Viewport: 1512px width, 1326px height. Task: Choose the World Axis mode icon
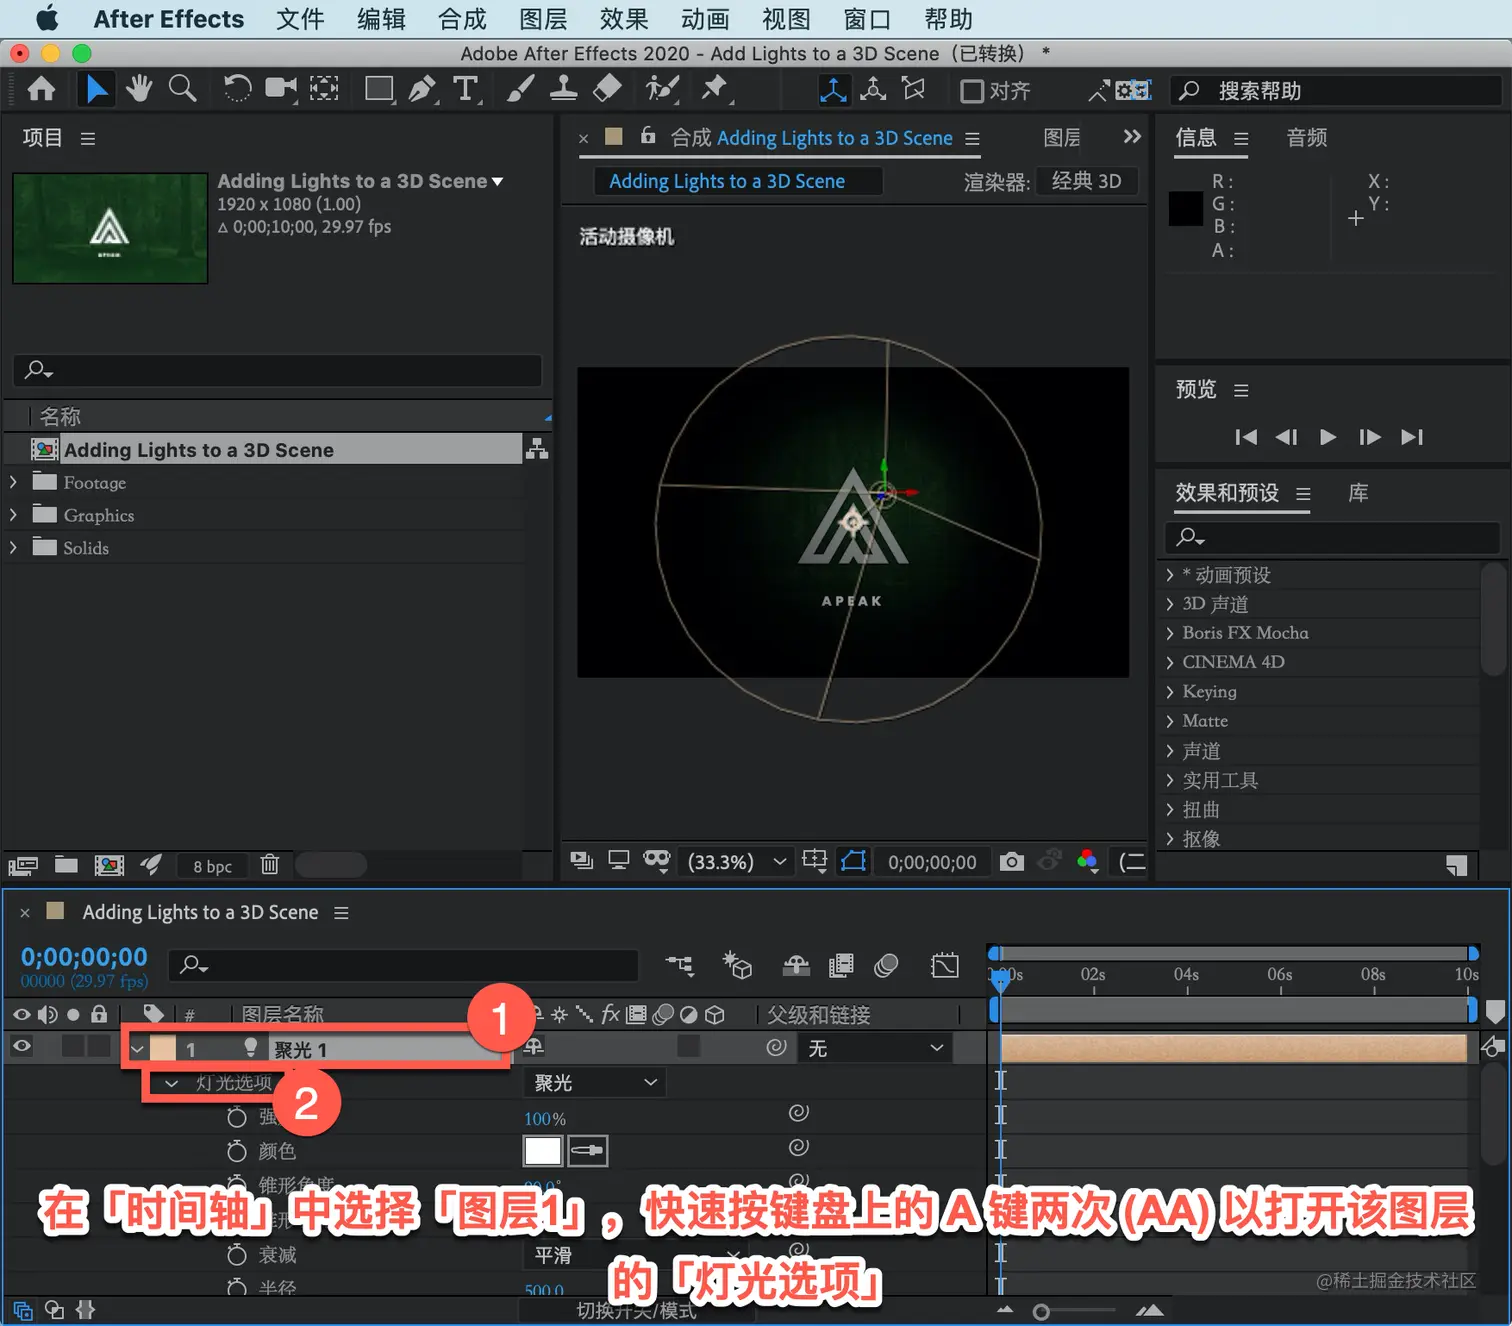(873, 90)
